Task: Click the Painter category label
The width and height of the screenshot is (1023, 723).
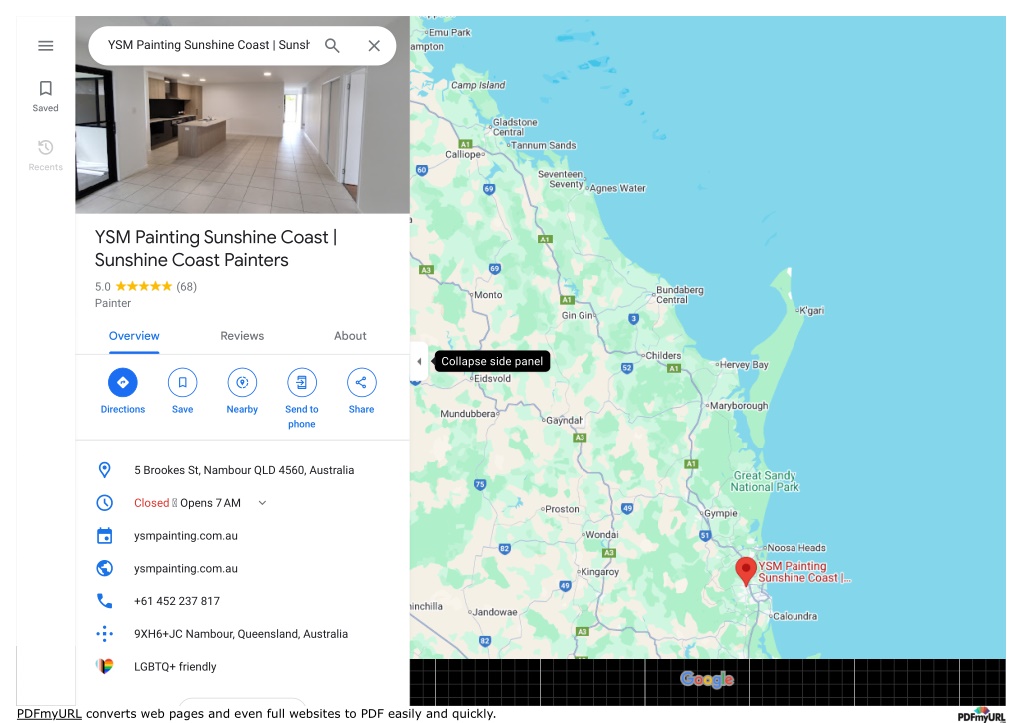Action: pos(113,303)
